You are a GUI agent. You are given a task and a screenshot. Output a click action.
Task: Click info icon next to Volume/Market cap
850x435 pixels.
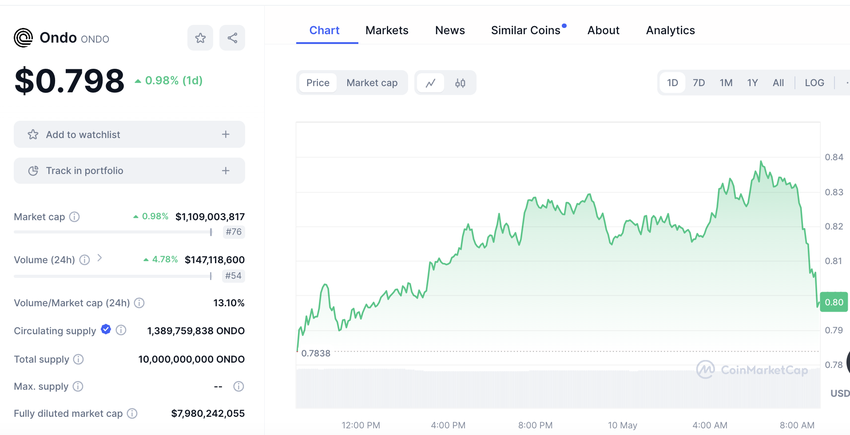click(x=139, y=303)
